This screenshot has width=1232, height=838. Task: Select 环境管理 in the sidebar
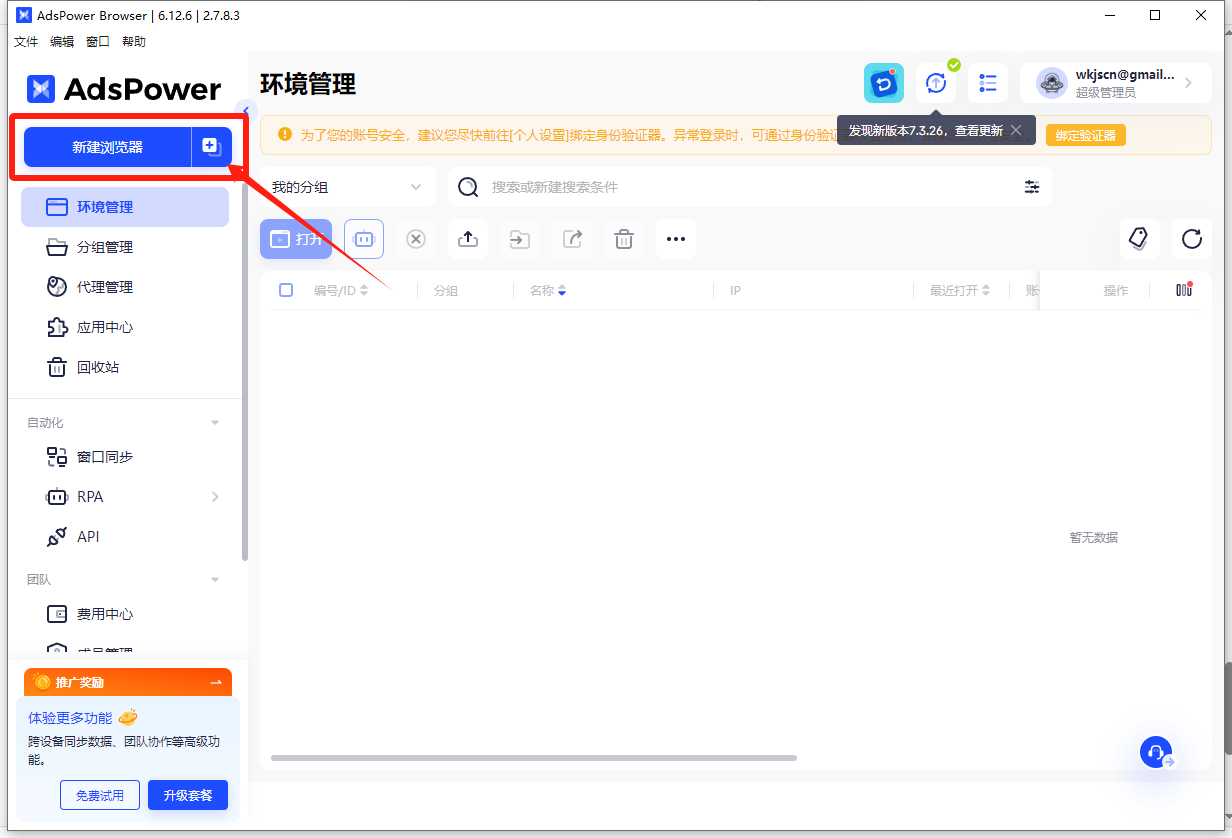[x=125, y=207]
